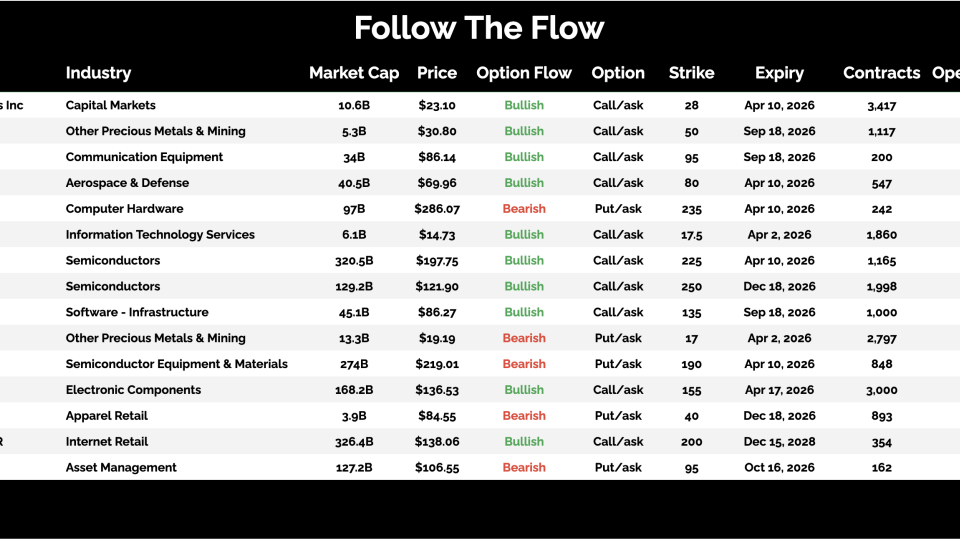Click the $286.07 price cell

tap(437, 209)
